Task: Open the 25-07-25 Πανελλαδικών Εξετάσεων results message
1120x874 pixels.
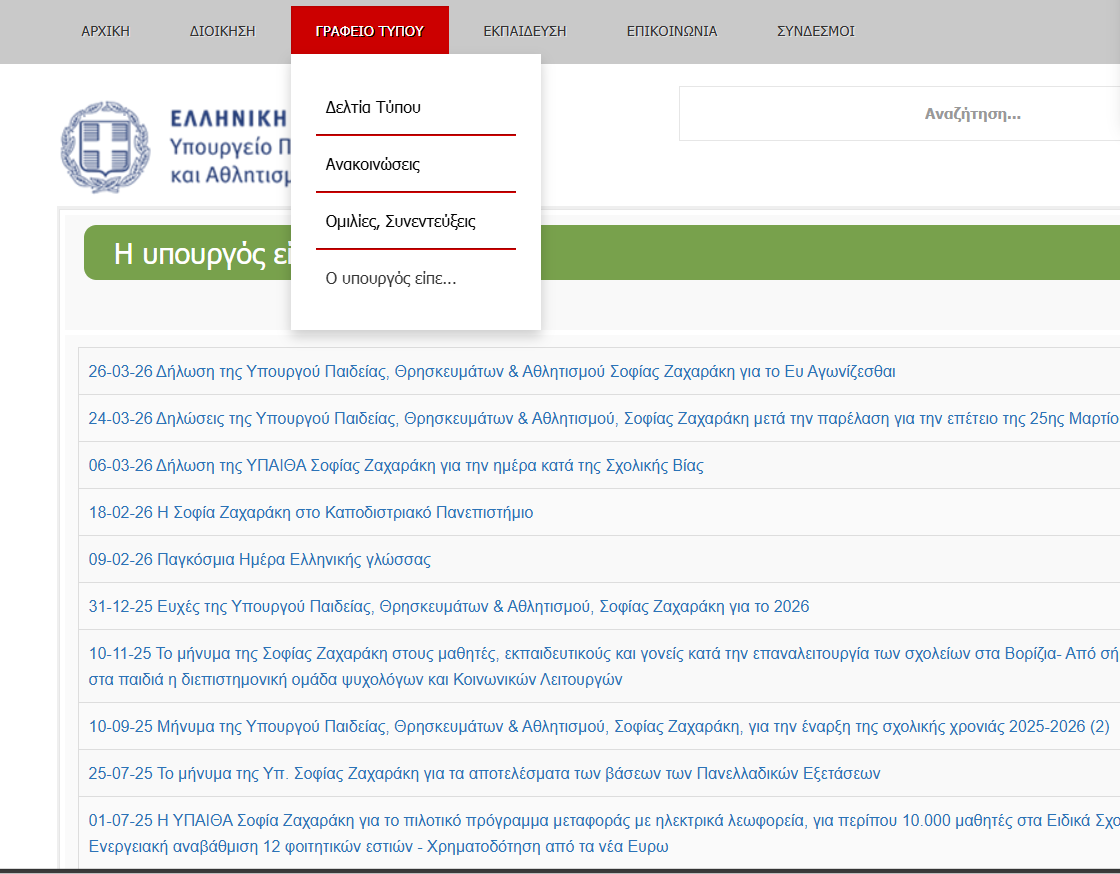Action: (x=484, y=774)
